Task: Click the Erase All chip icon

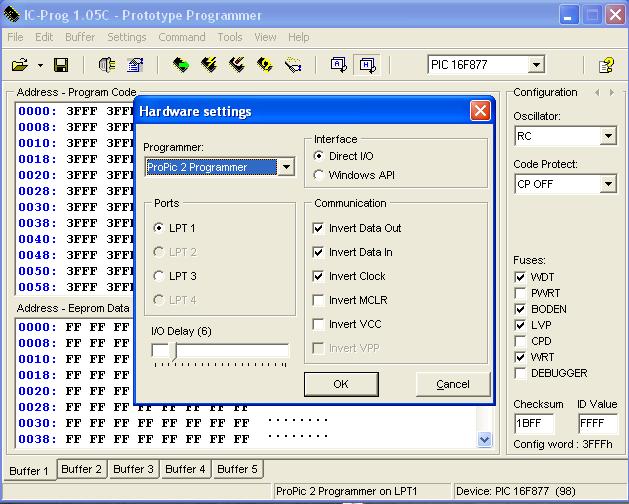Action: point(237,65)
